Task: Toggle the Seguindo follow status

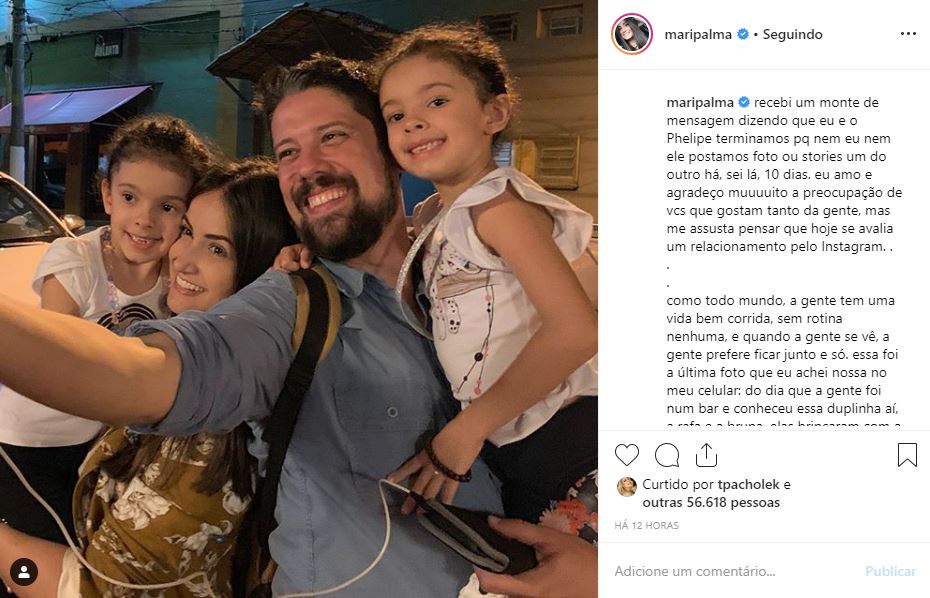Action: (x=792, y=34)
